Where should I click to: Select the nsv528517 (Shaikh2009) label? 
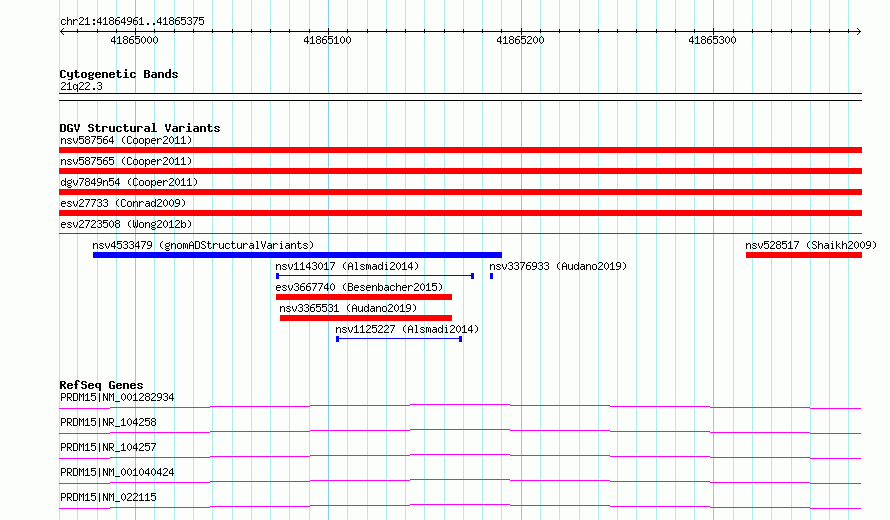811,245
